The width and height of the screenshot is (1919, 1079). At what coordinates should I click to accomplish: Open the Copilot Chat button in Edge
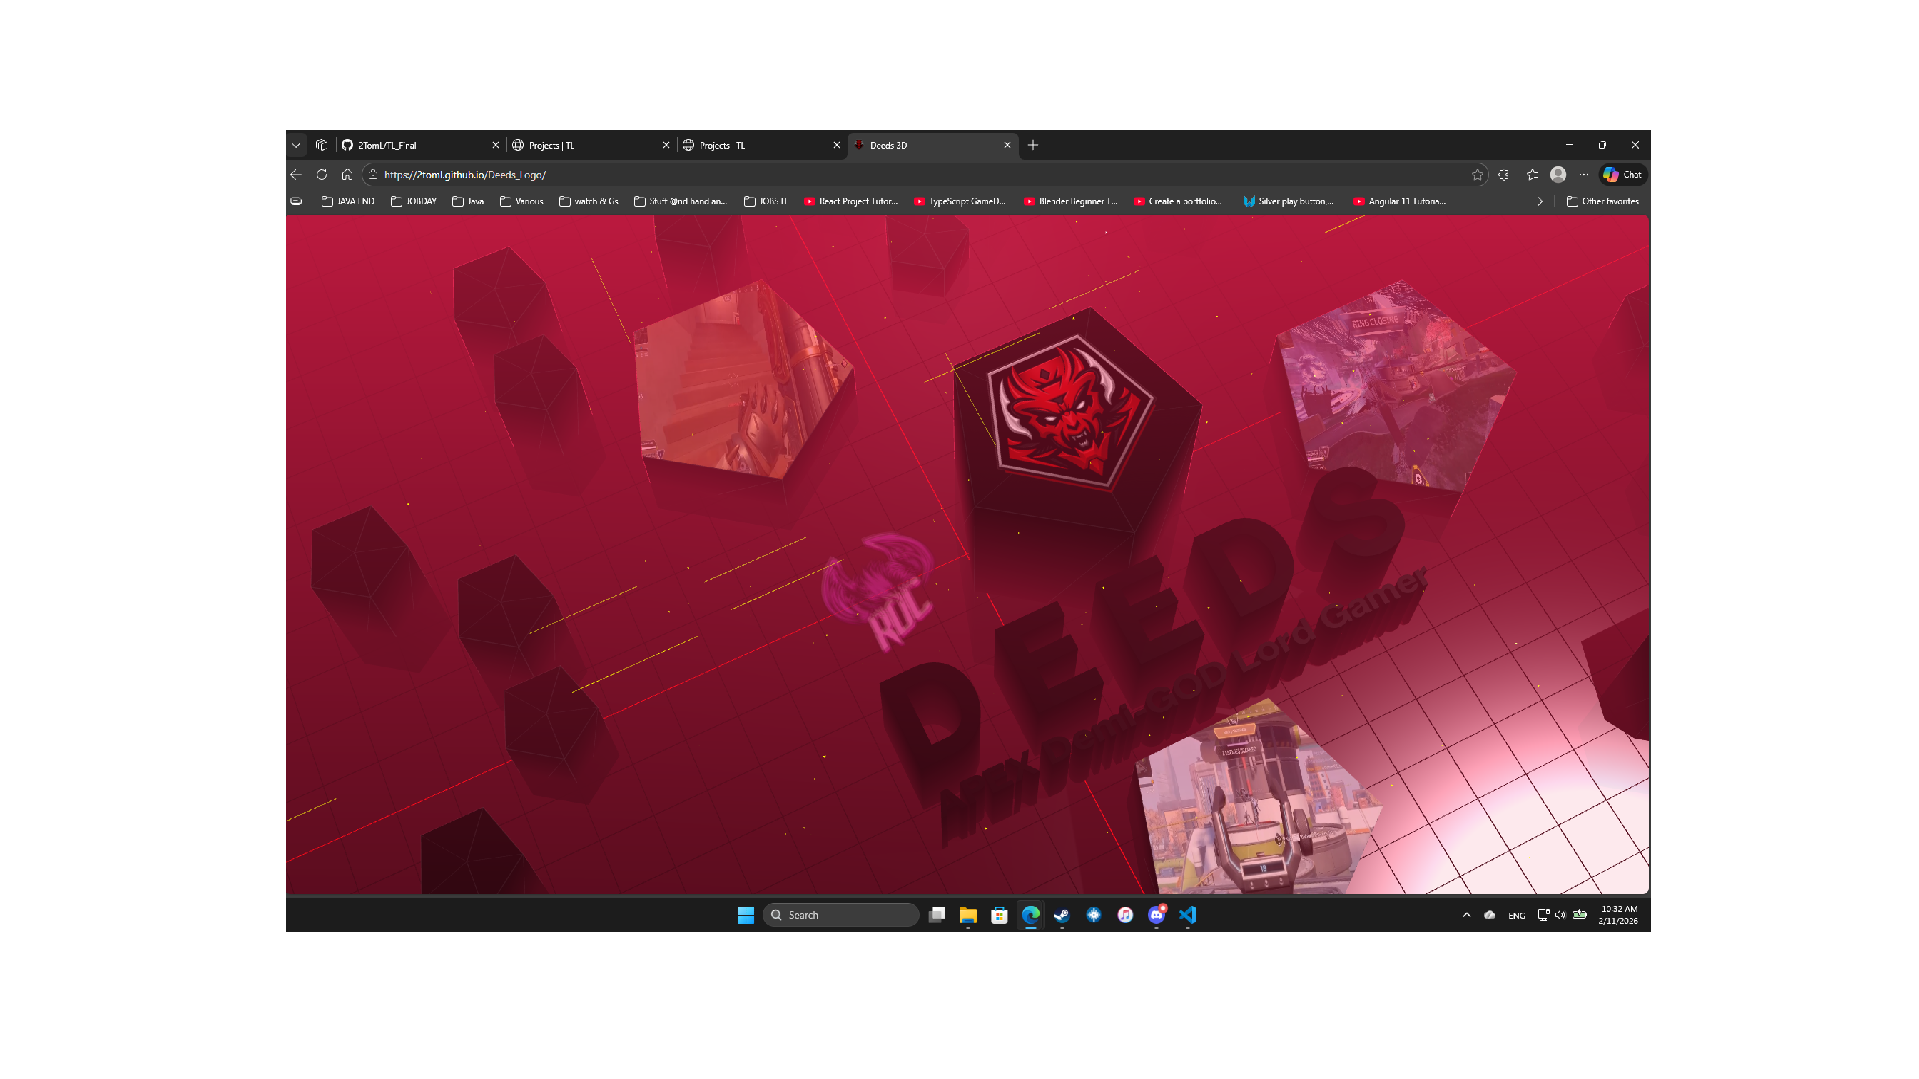click(x=1620, y=174)
